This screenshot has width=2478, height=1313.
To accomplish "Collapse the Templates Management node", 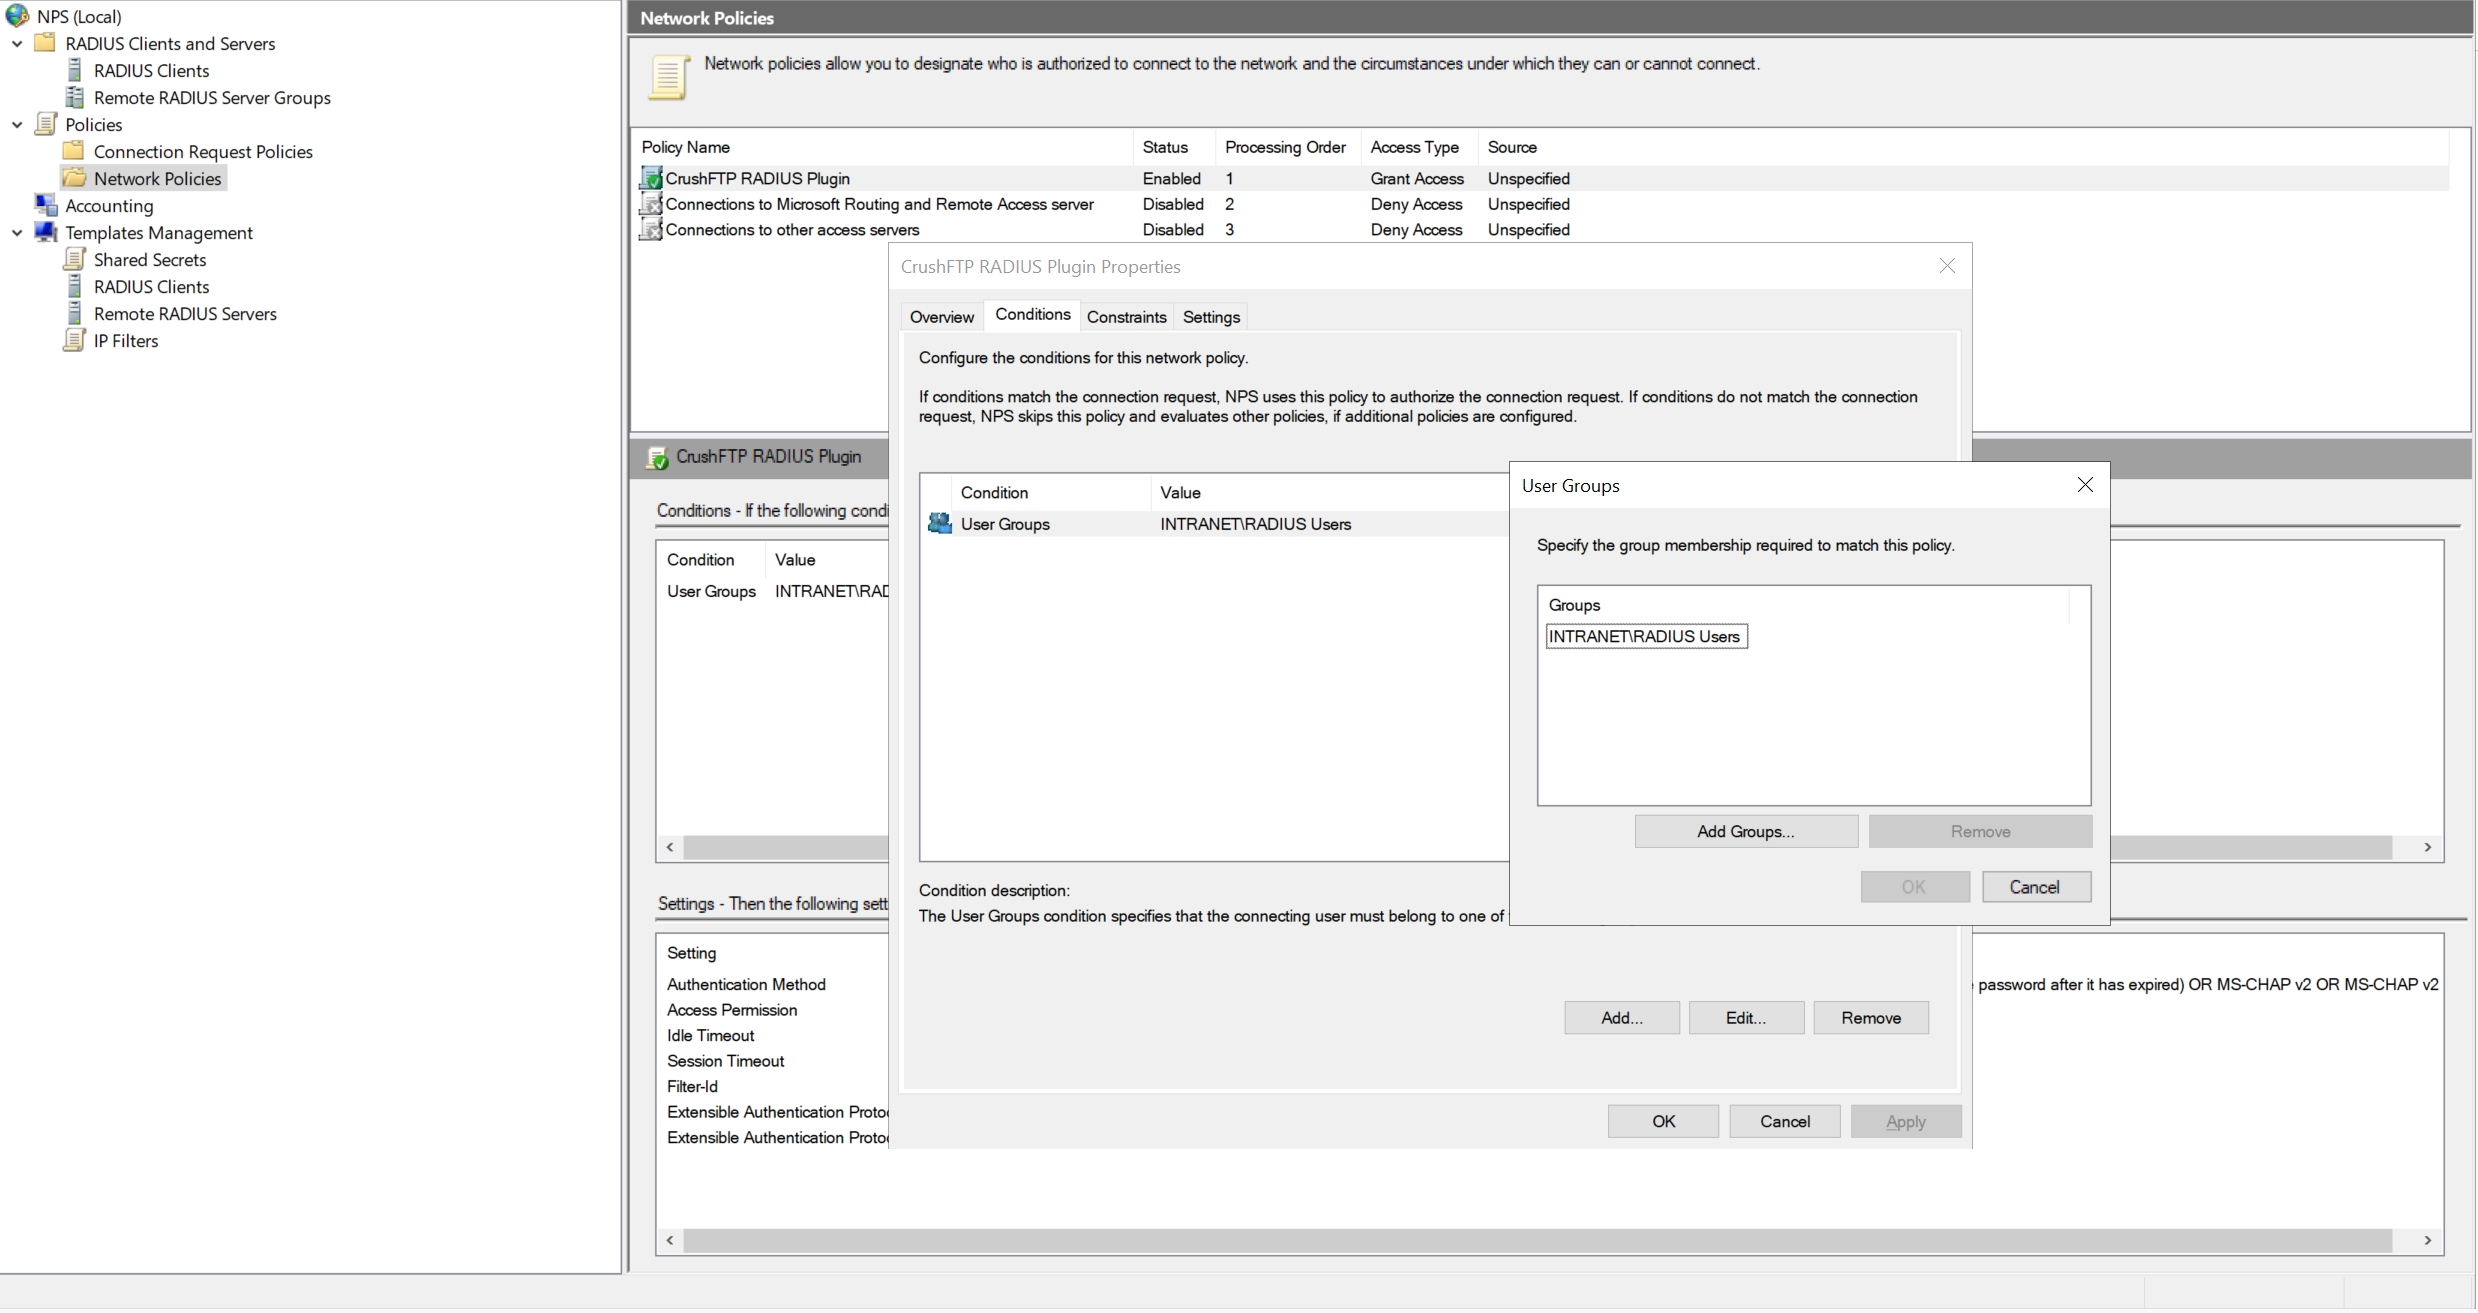I will [17, 233].
